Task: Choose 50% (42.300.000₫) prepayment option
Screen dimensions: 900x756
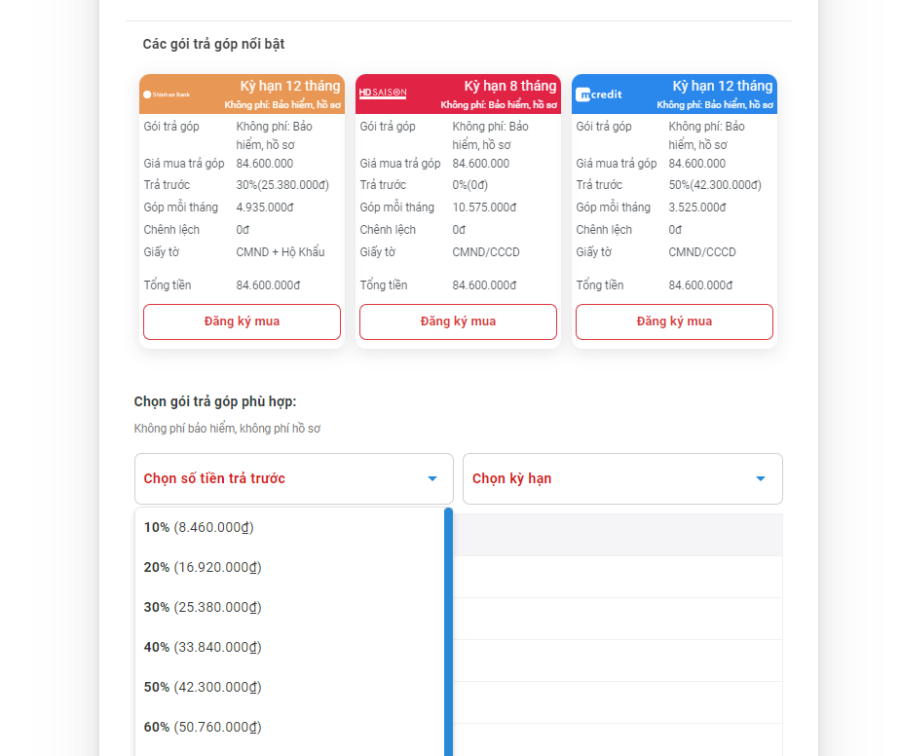Action: point(203,687)
